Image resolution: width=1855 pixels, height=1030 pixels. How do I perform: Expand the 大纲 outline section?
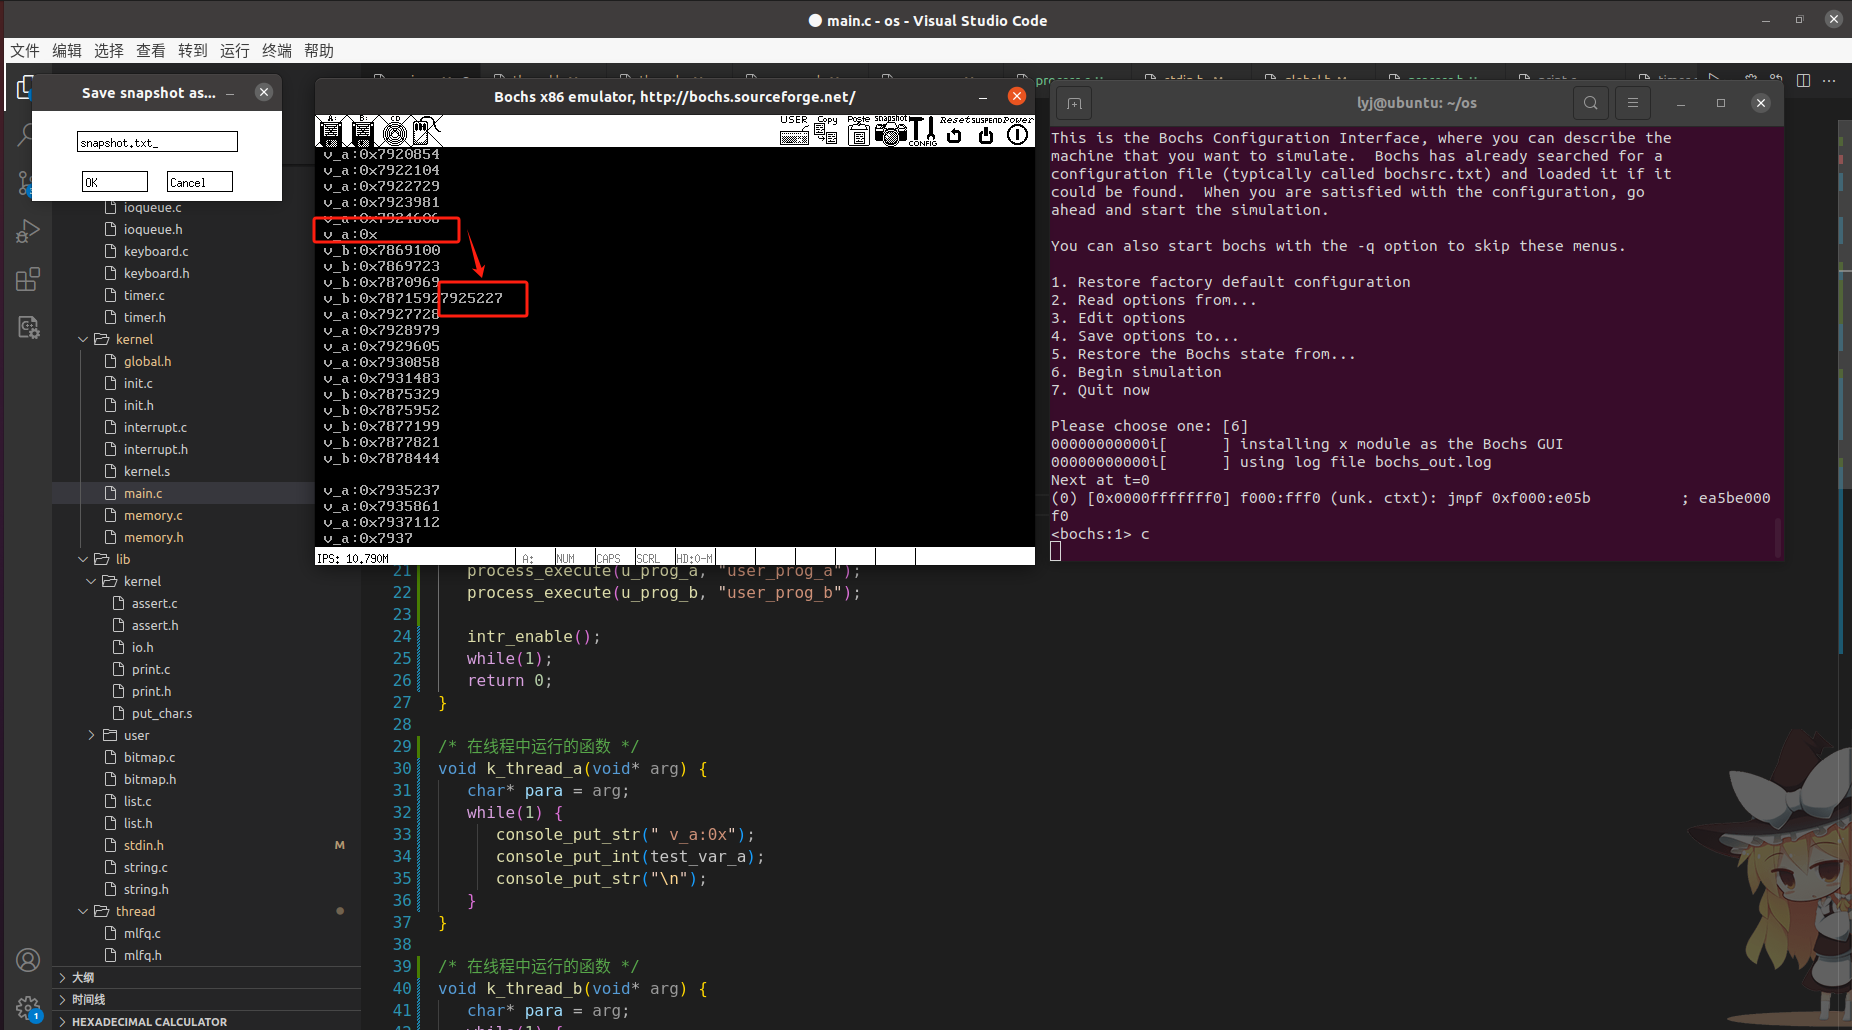pos(83,977)
